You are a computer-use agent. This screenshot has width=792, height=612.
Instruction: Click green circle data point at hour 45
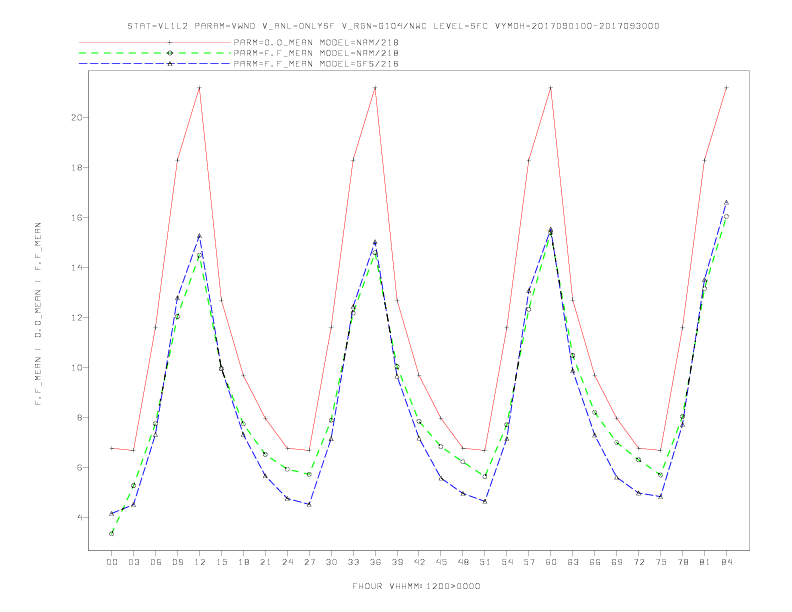(441, 447)
